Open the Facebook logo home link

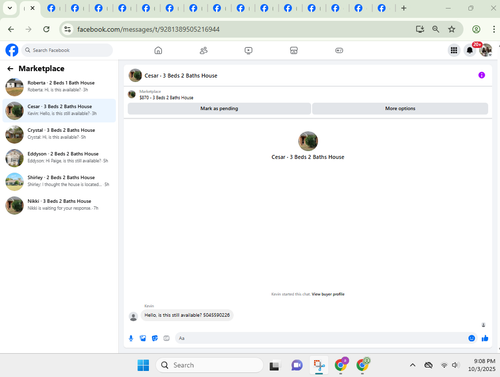point(12,50)
